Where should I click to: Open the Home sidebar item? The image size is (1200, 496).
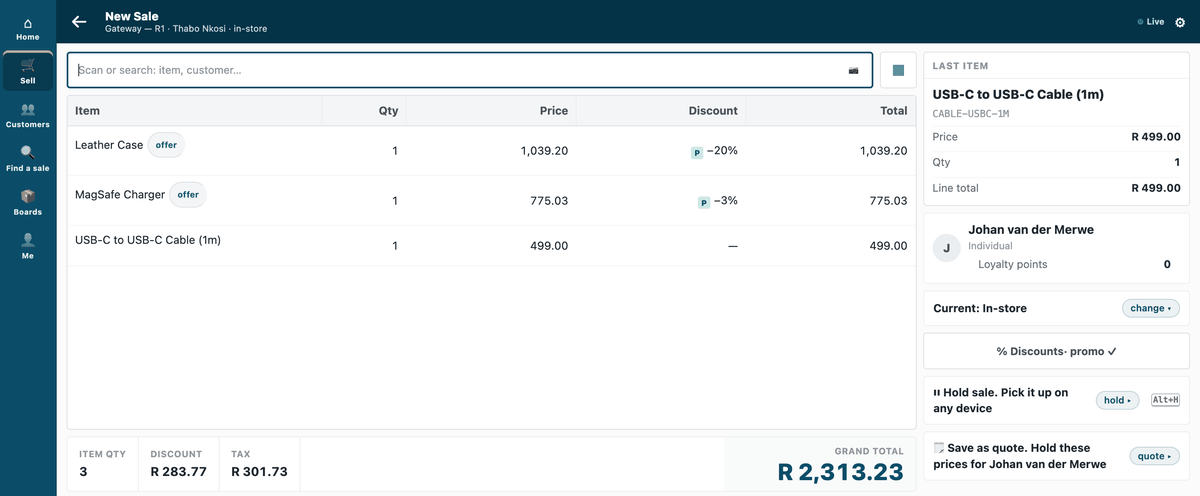(x=28, y=28)
